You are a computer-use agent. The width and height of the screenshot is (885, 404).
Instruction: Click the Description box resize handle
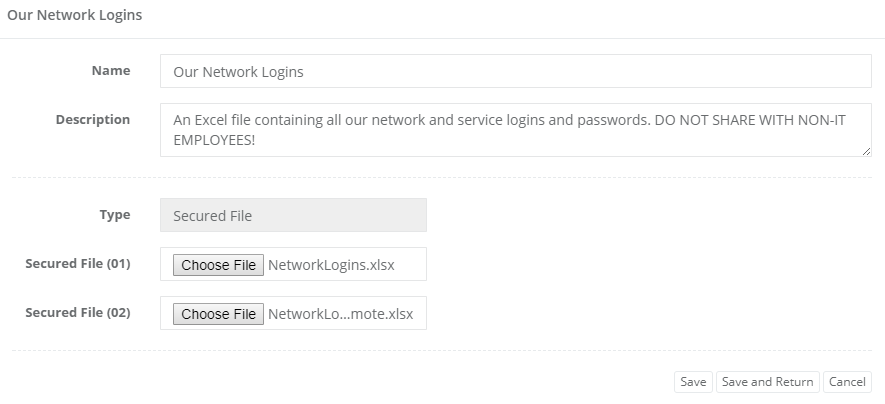[x=866, y=151]
